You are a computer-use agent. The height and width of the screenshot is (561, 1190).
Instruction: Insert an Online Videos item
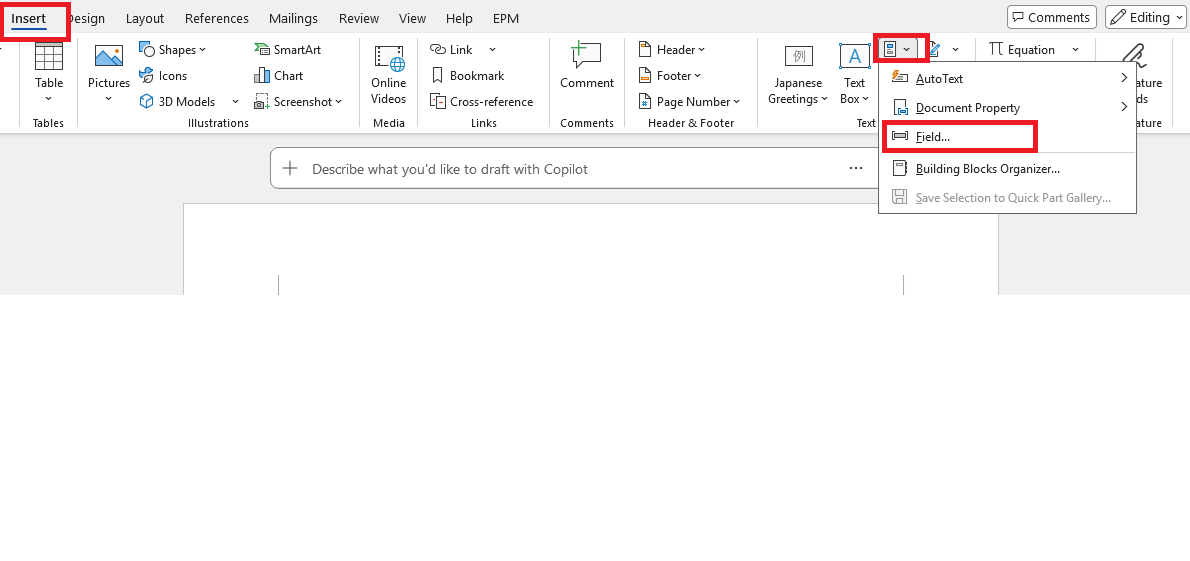tap(389, 74)
